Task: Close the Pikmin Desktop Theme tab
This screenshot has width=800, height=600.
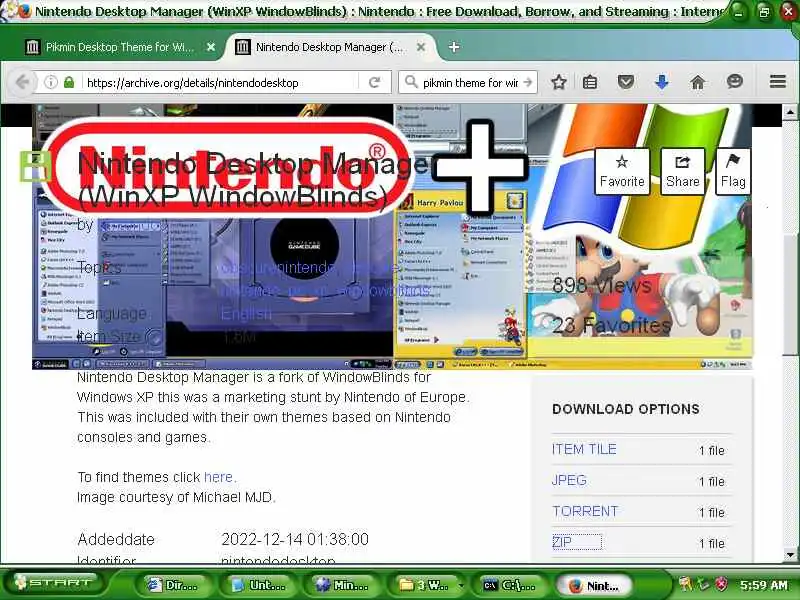Action: pyautogui.click(x=210, y=47)
